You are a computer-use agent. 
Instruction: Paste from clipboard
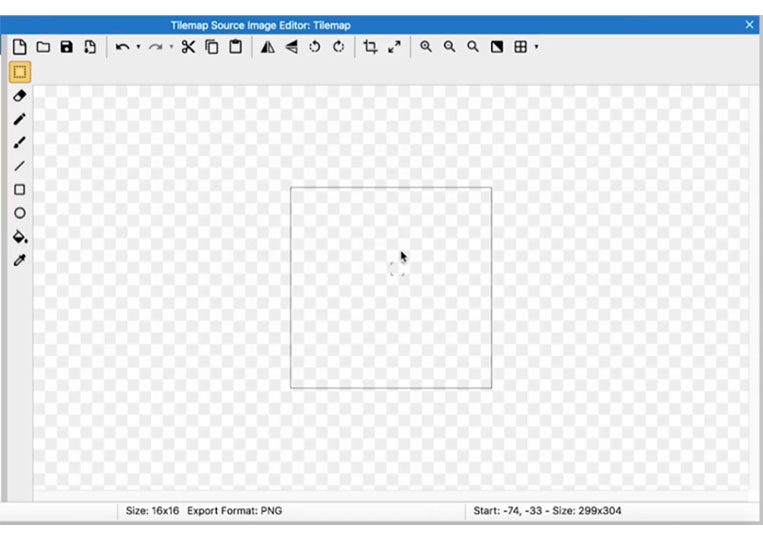pos(236,47)
